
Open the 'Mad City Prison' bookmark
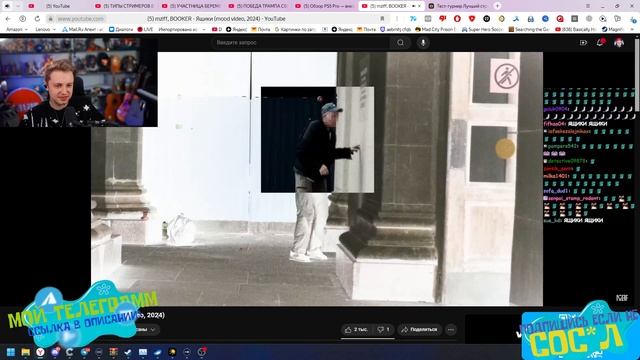(x=435, y=29)
